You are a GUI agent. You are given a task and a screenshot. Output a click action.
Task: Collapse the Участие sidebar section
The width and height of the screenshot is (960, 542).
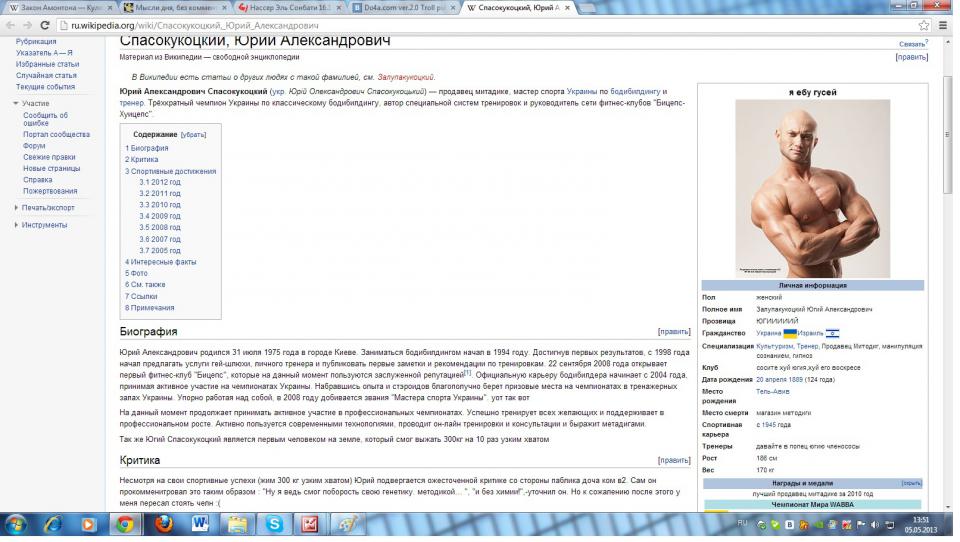point(35,103)
